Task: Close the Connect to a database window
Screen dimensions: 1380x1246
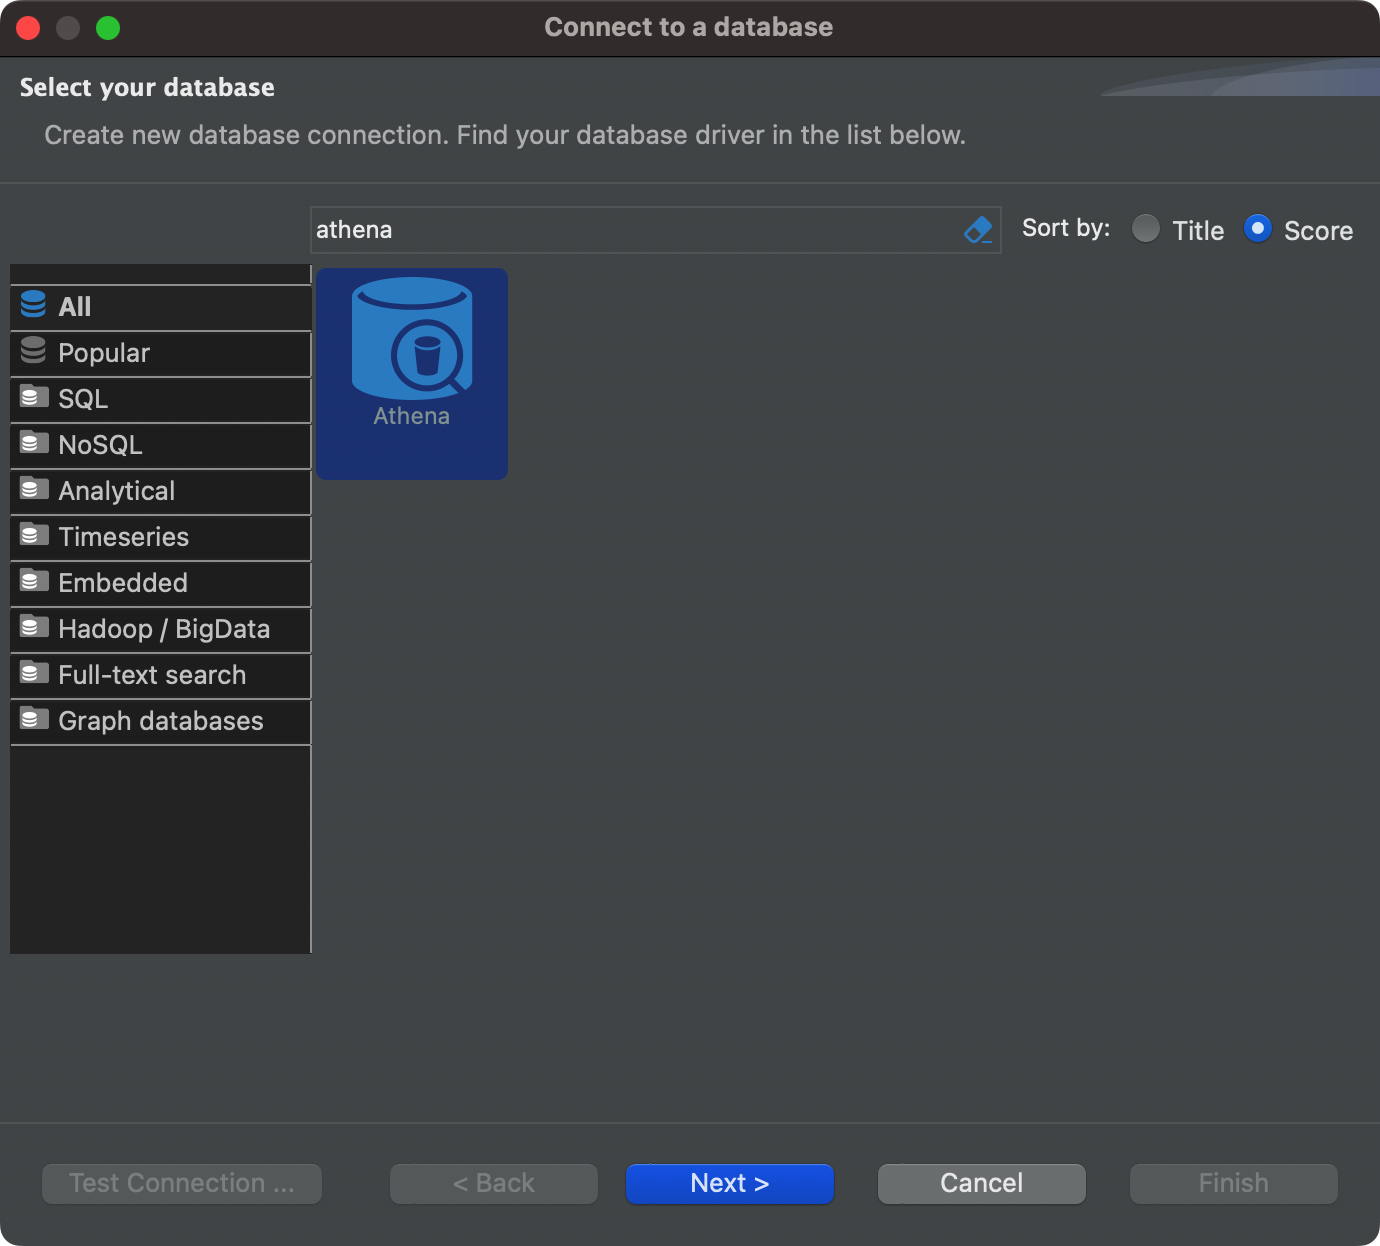Action: point(28,28)
